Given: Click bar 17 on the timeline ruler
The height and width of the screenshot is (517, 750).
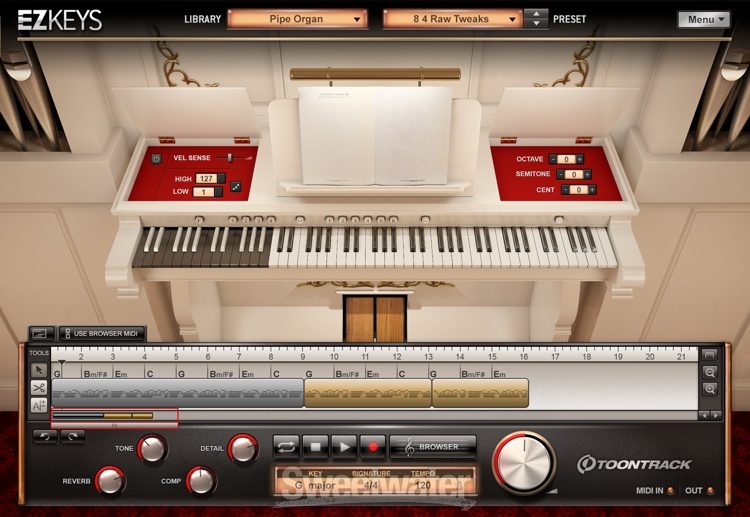Looking at the screenshot, I should point(555,356).
